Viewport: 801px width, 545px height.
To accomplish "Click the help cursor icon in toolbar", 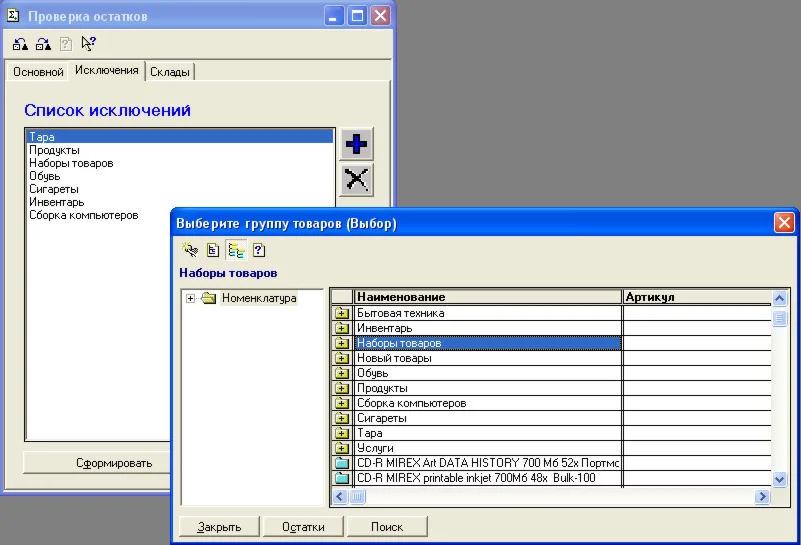I will tap(88, 43).
